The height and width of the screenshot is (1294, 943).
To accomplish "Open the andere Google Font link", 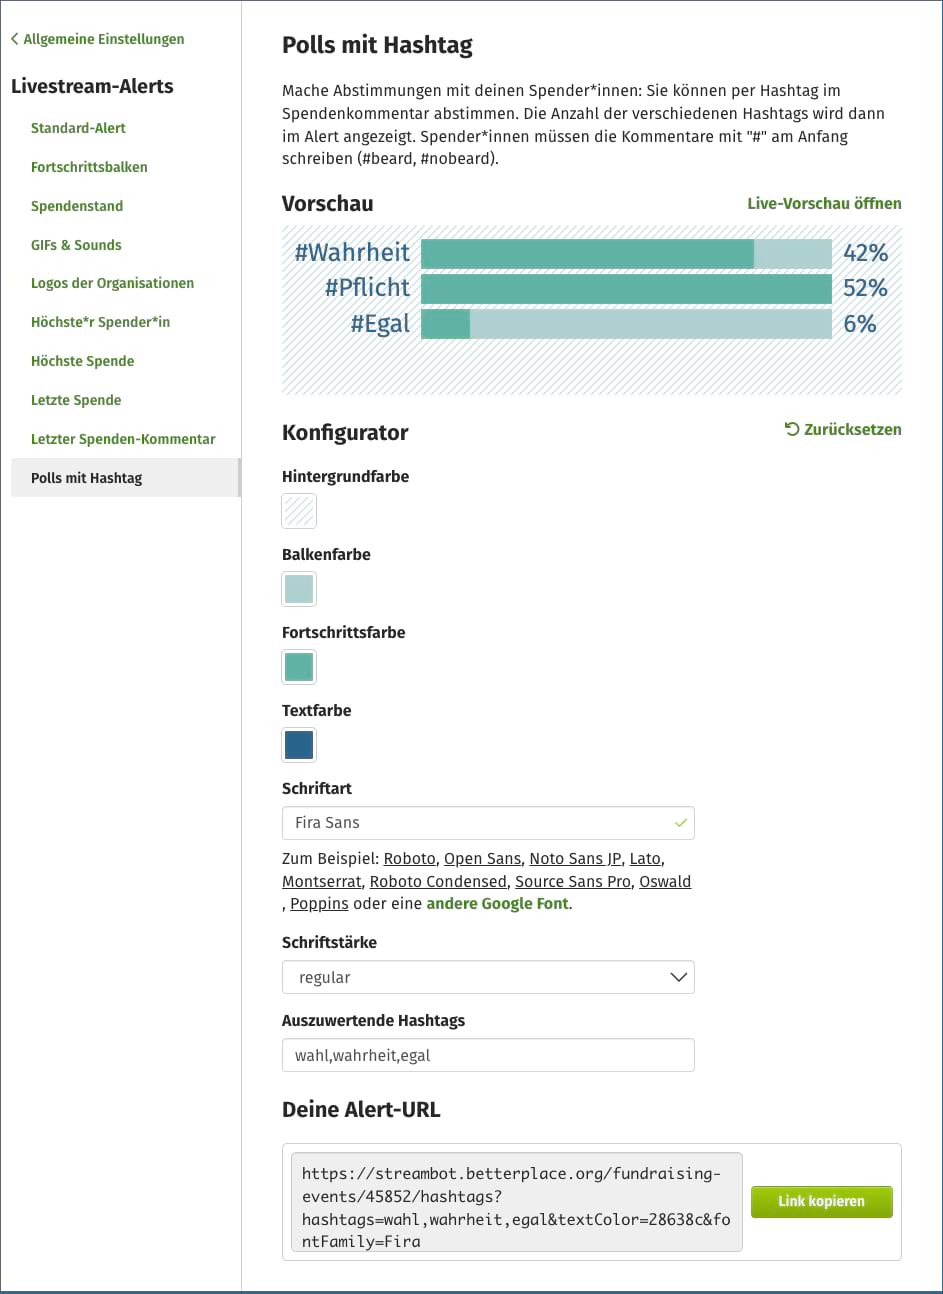I will (496, 903).
